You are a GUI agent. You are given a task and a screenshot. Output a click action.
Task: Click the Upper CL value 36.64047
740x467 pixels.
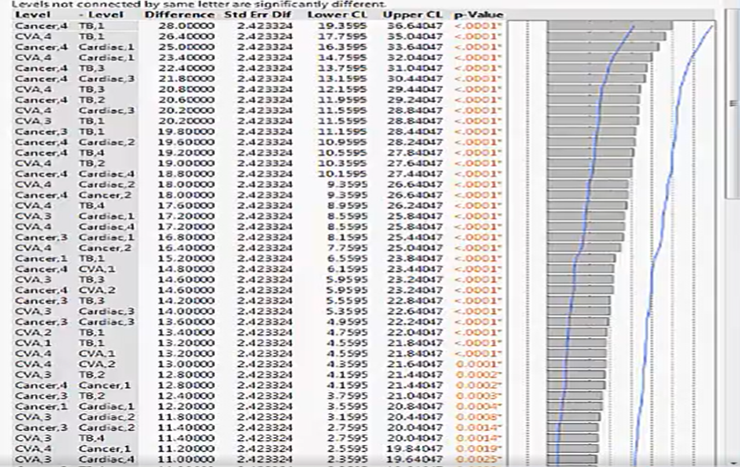click(x=415, y=25)
